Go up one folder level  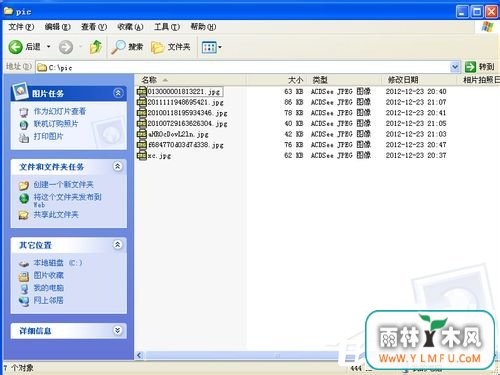coord(96,47)
